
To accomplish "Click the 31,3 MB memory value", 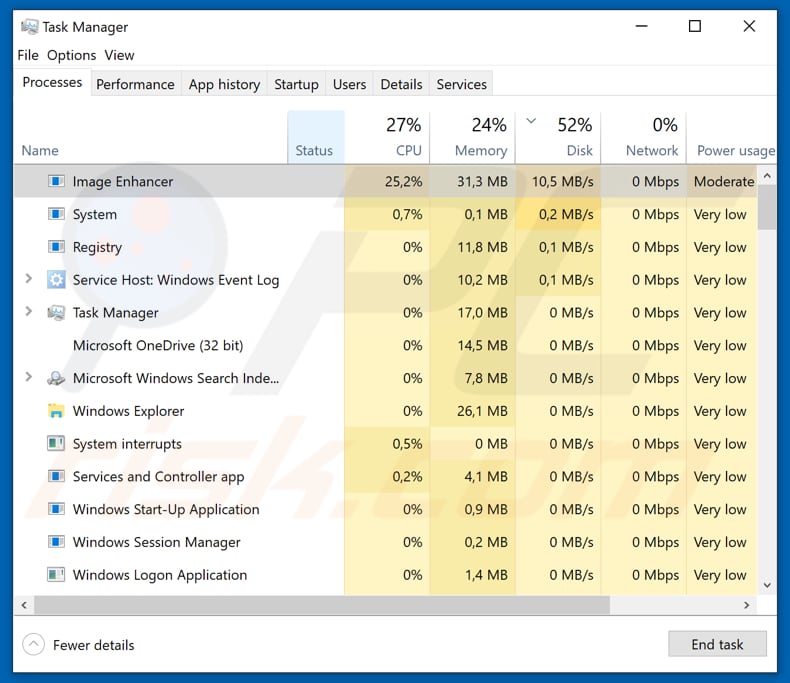I will pyautogui.click(x=482, y=181).
